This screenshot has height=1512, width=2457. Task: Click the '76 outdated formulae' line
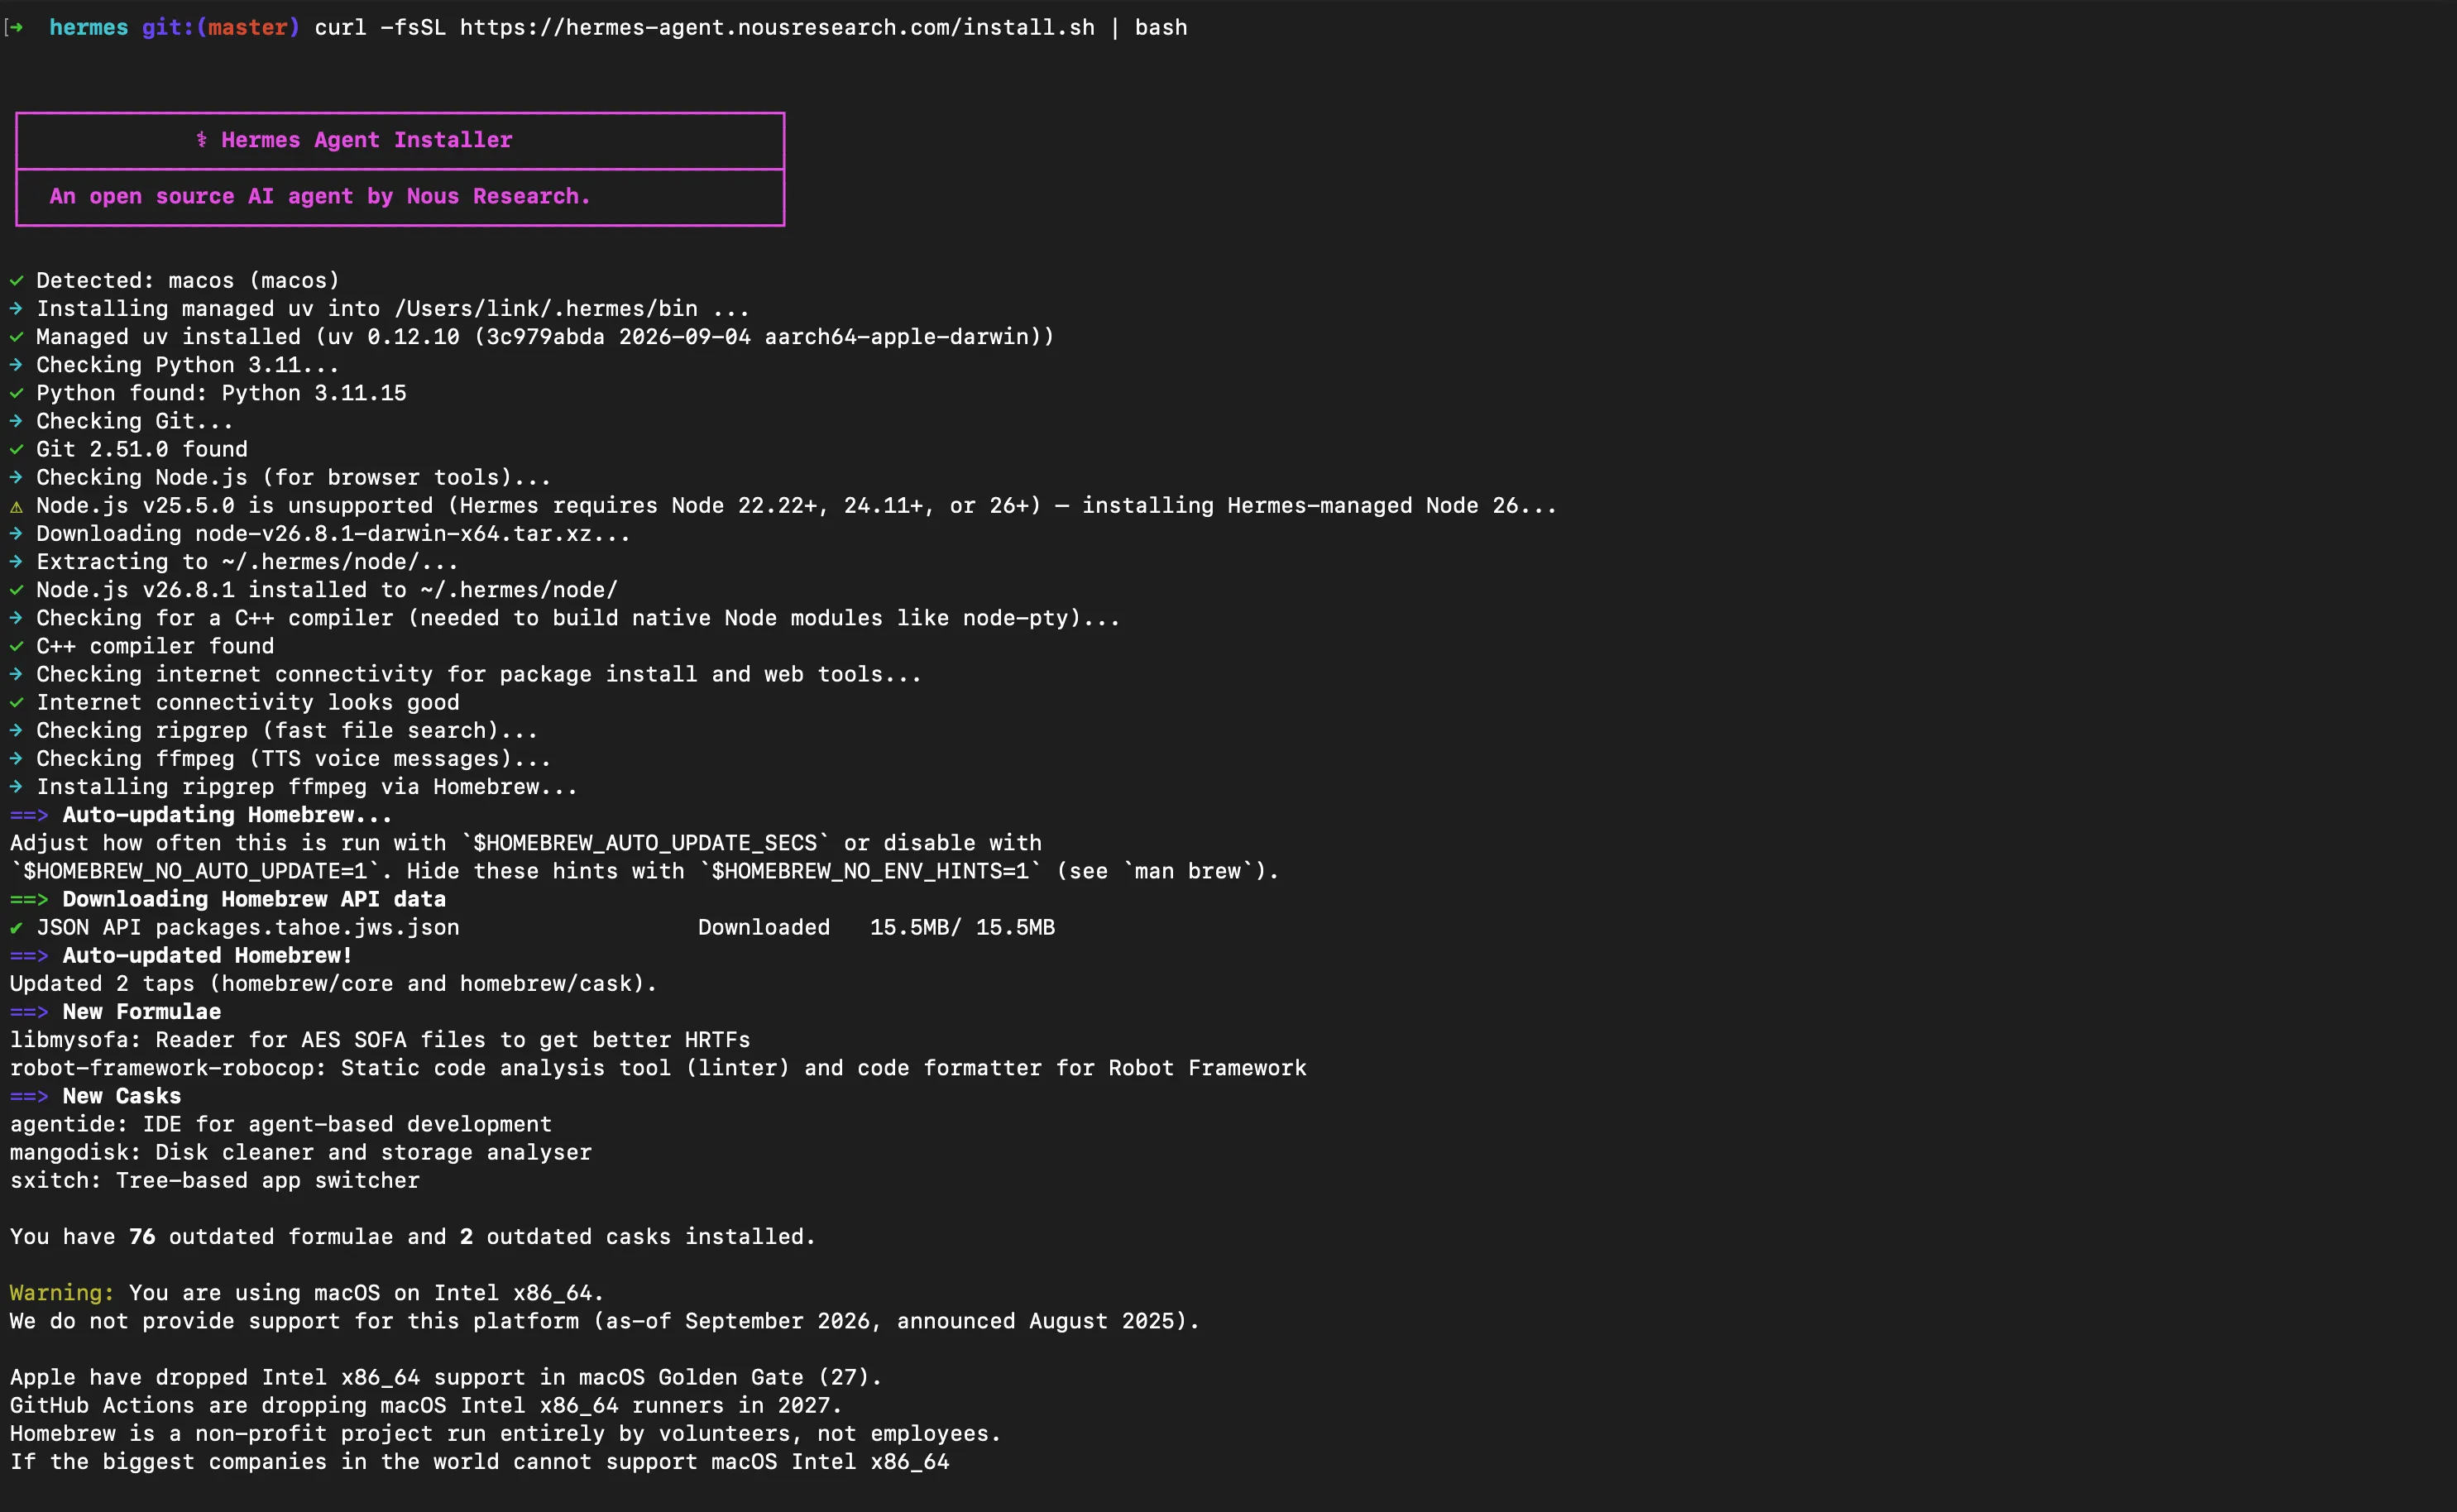(413, 1237)
